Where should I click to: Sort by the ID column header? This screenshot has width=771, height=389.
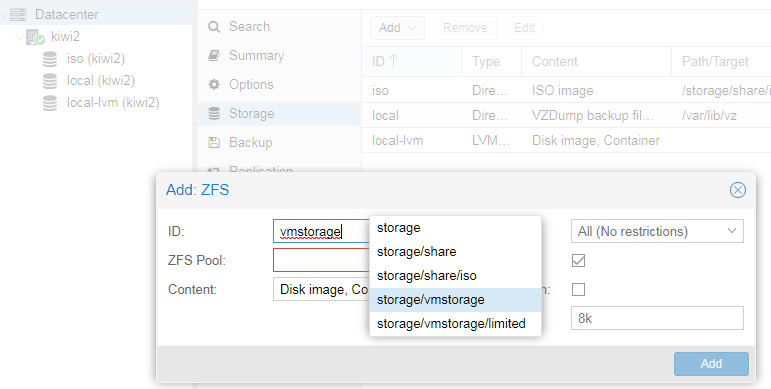[412, 61]
